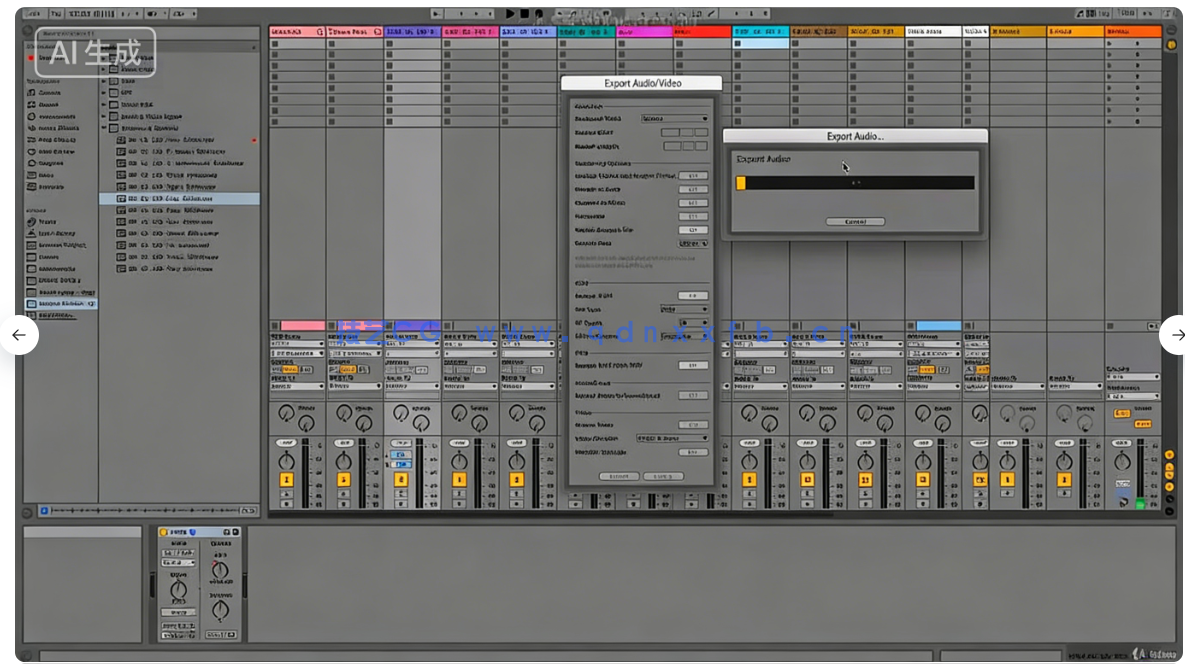Viewport: 1185px width, 666px height.
Task: Collapse the expanded sample pack folder in the browser
Action: click(x=104, y=128)
